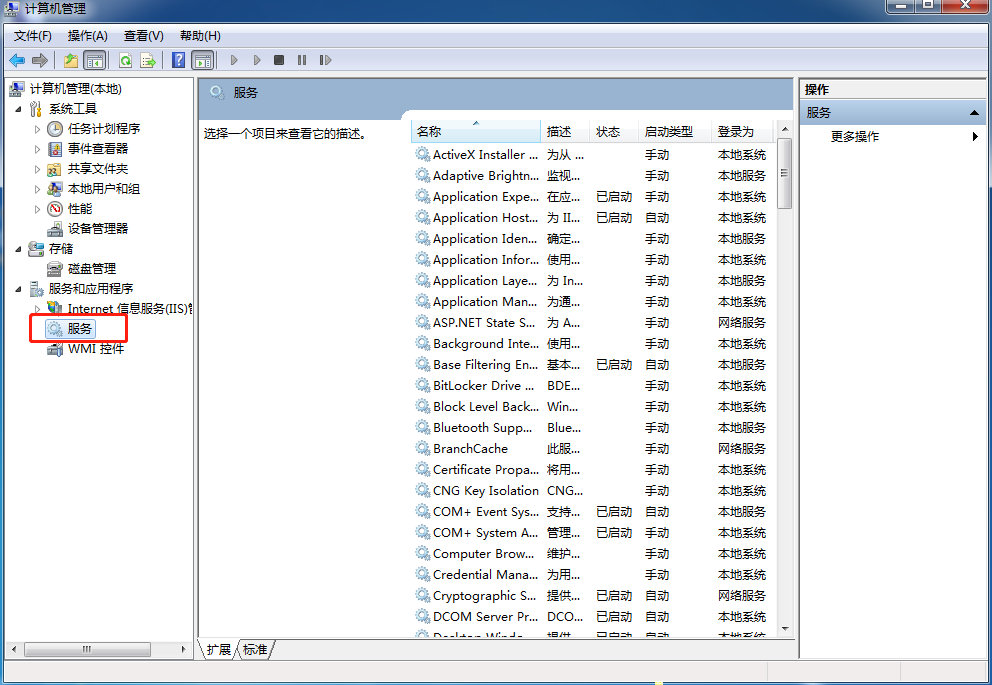Expand the 更多操作 submenu arrow
This screenshot has width=992, height=685.
coord(975,137)
